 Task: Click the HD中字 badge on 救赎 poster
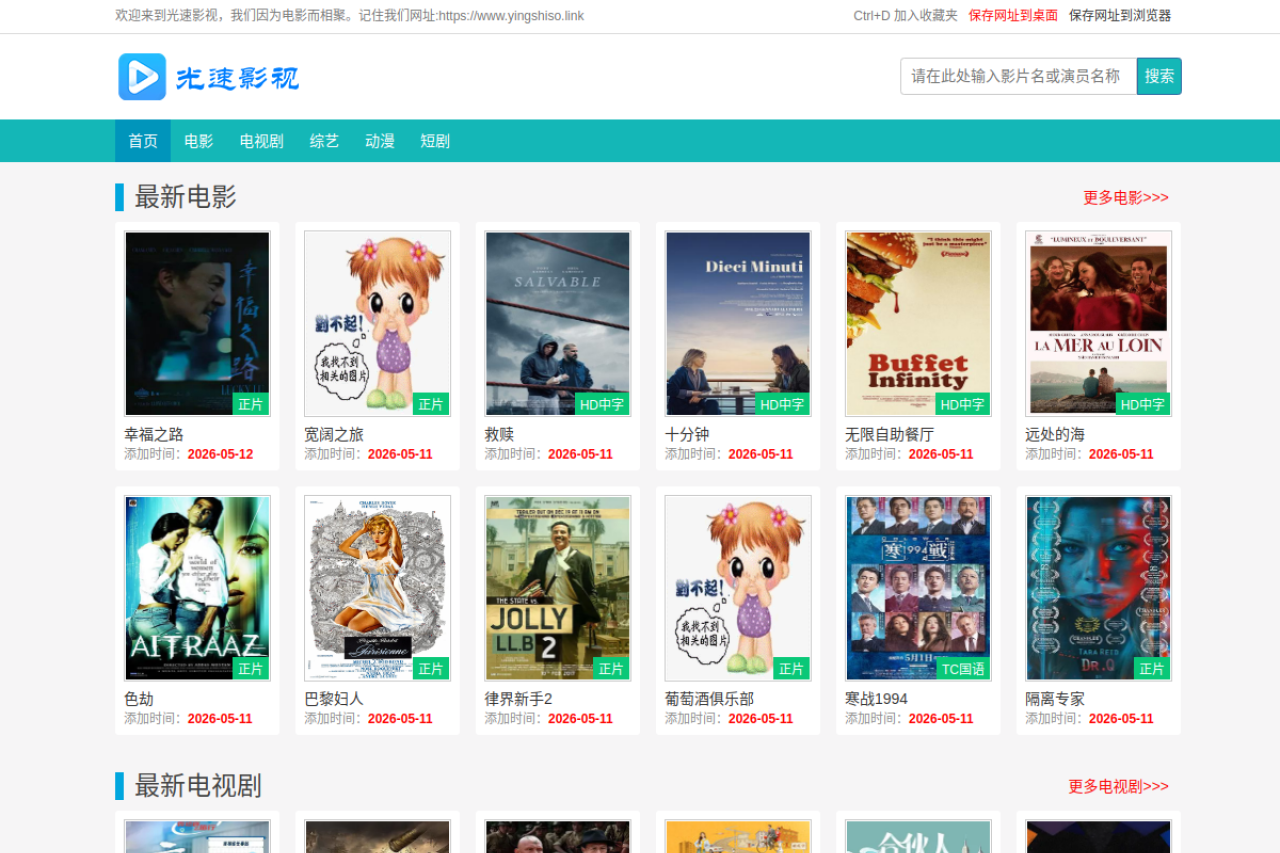coord(602,405)
